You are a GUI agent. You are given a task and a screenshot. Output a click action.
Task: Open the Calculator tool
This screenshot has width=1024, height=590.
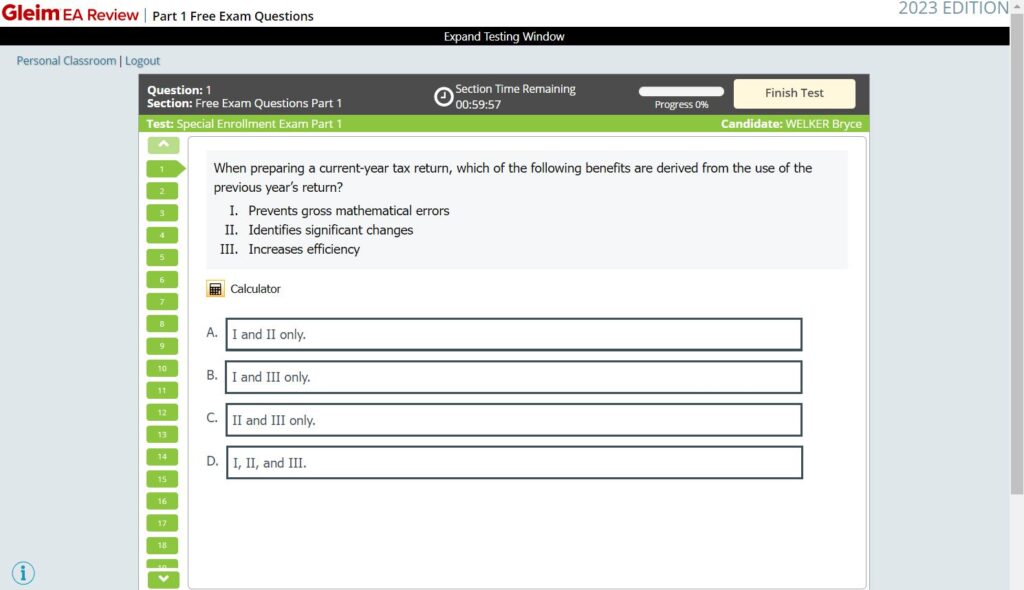coord(253,288)
